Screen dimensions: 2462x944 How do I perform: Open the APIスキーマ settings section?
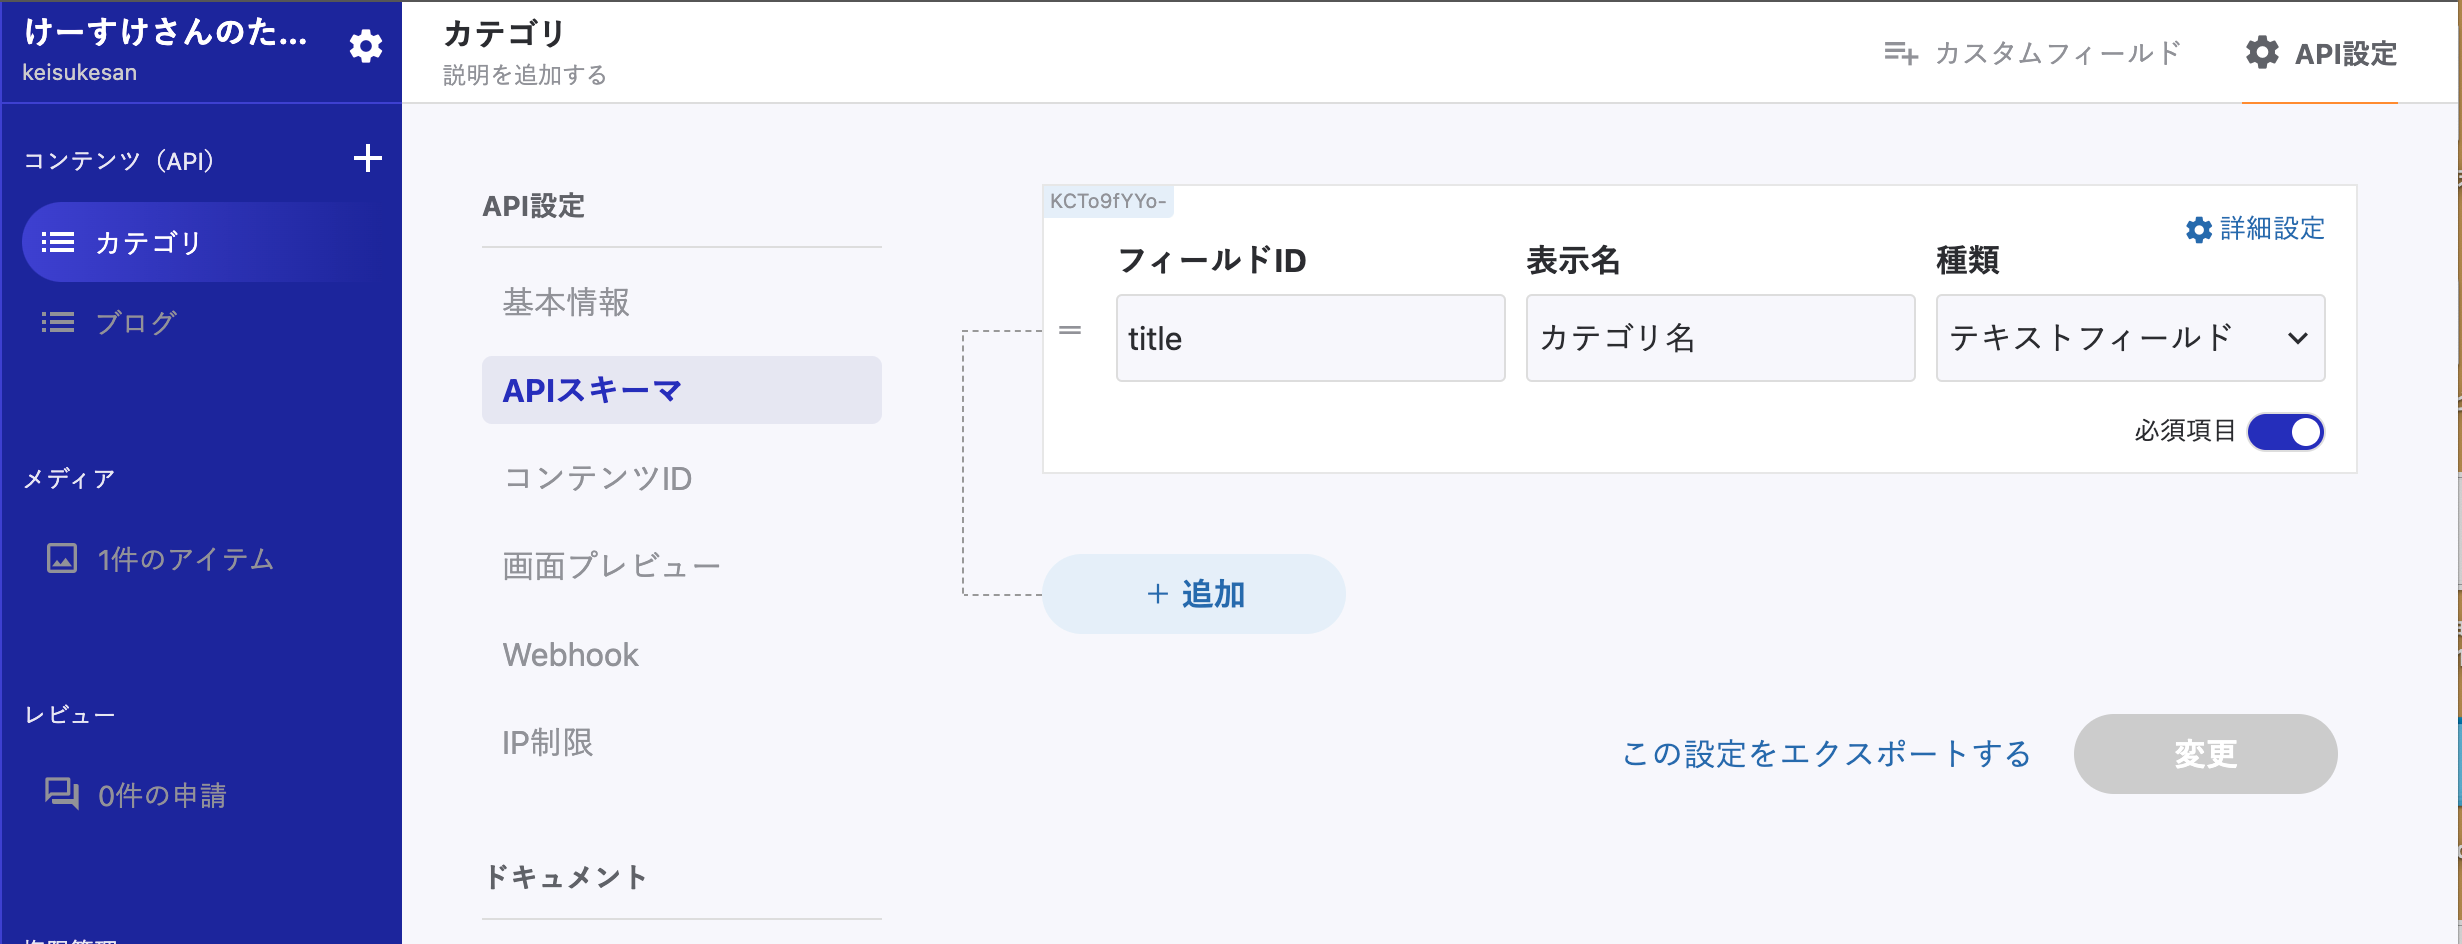tap(681, 390)
